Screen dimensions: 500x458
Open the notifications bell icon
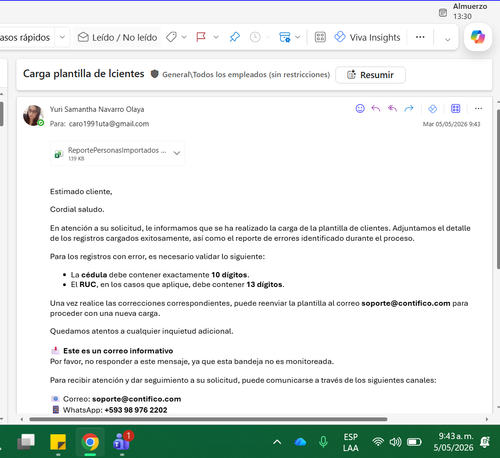485,442
